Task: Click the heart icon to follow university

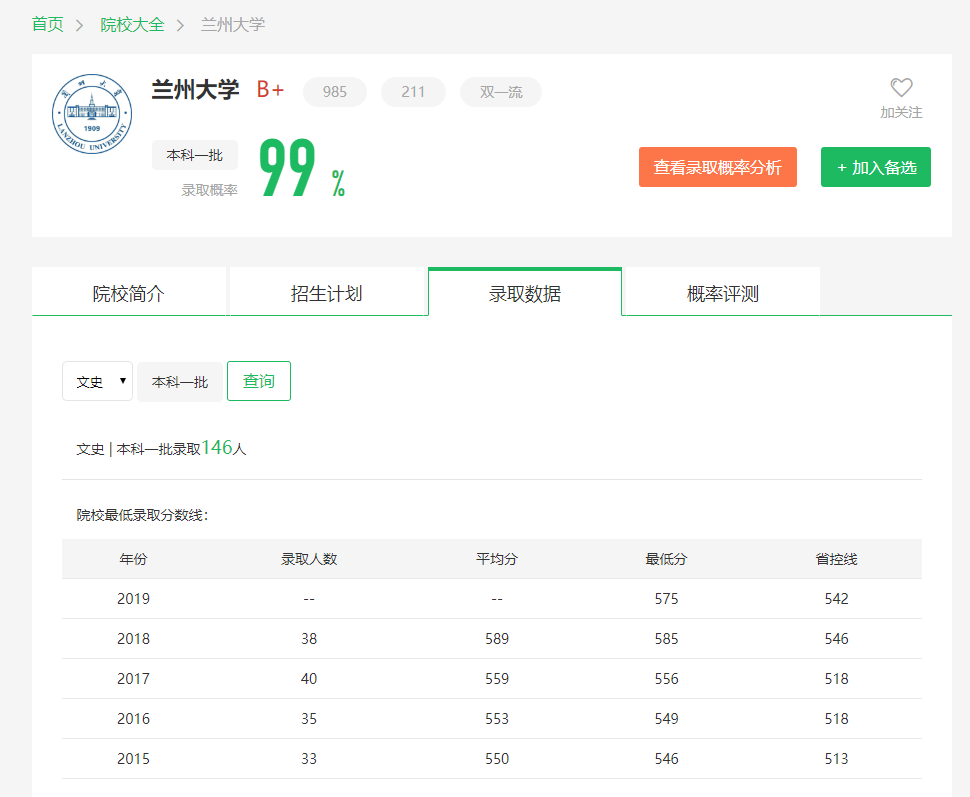Action: 901,87
